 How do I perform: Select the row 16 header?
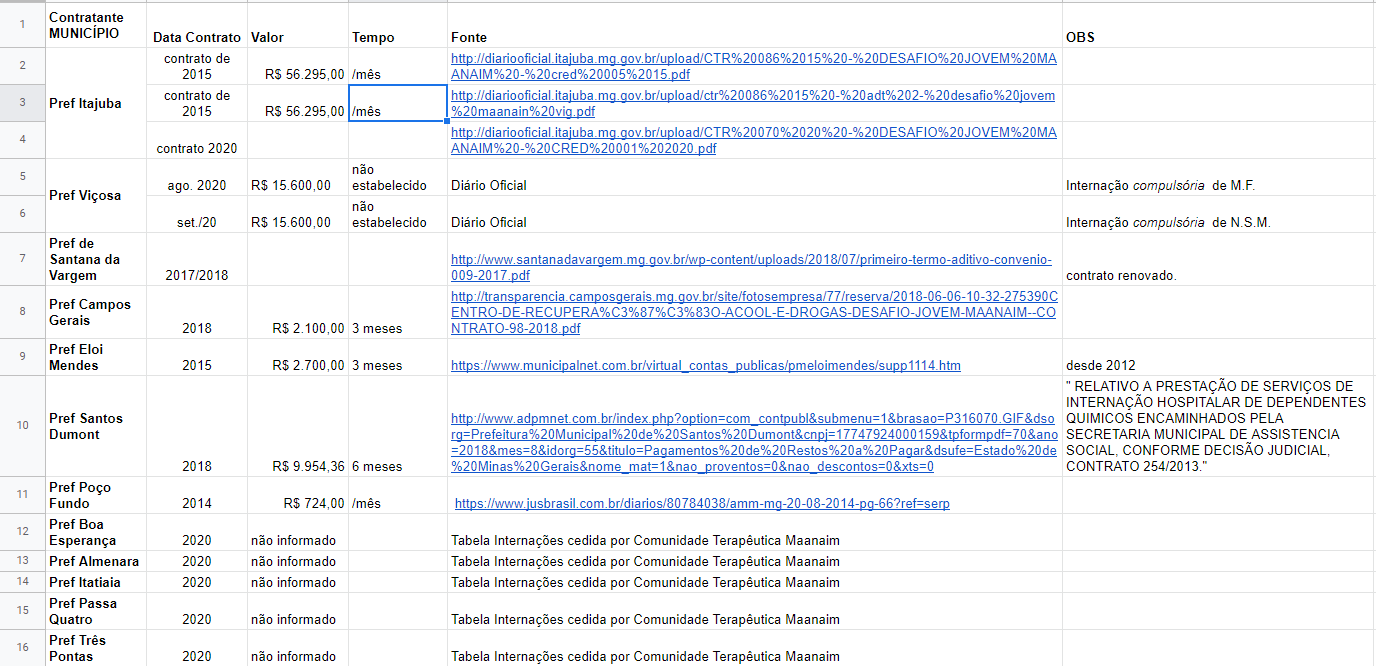click(22, 648)
